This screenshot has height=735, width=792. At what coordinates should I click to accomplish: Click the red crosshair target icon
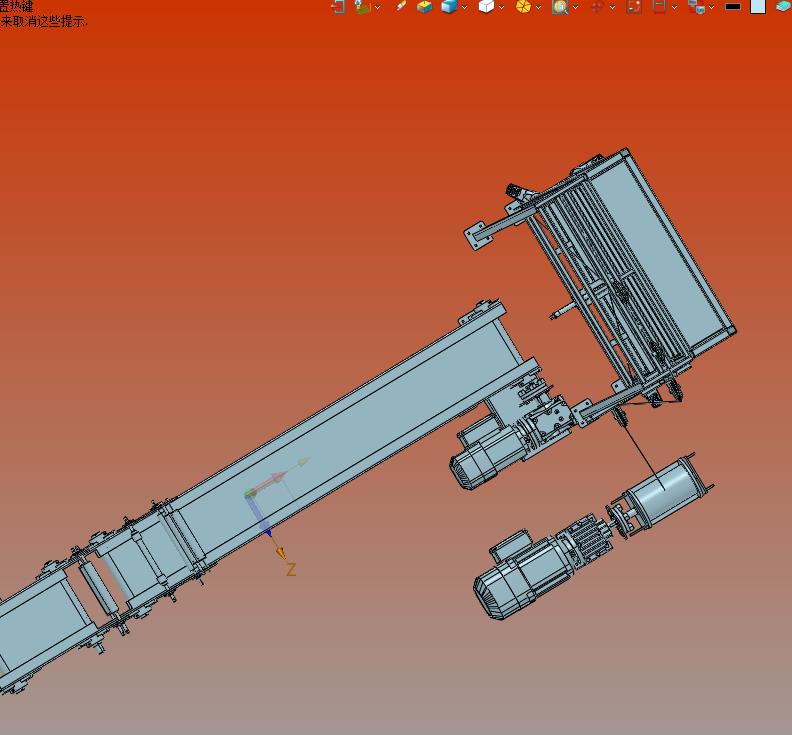click(597, 7)
